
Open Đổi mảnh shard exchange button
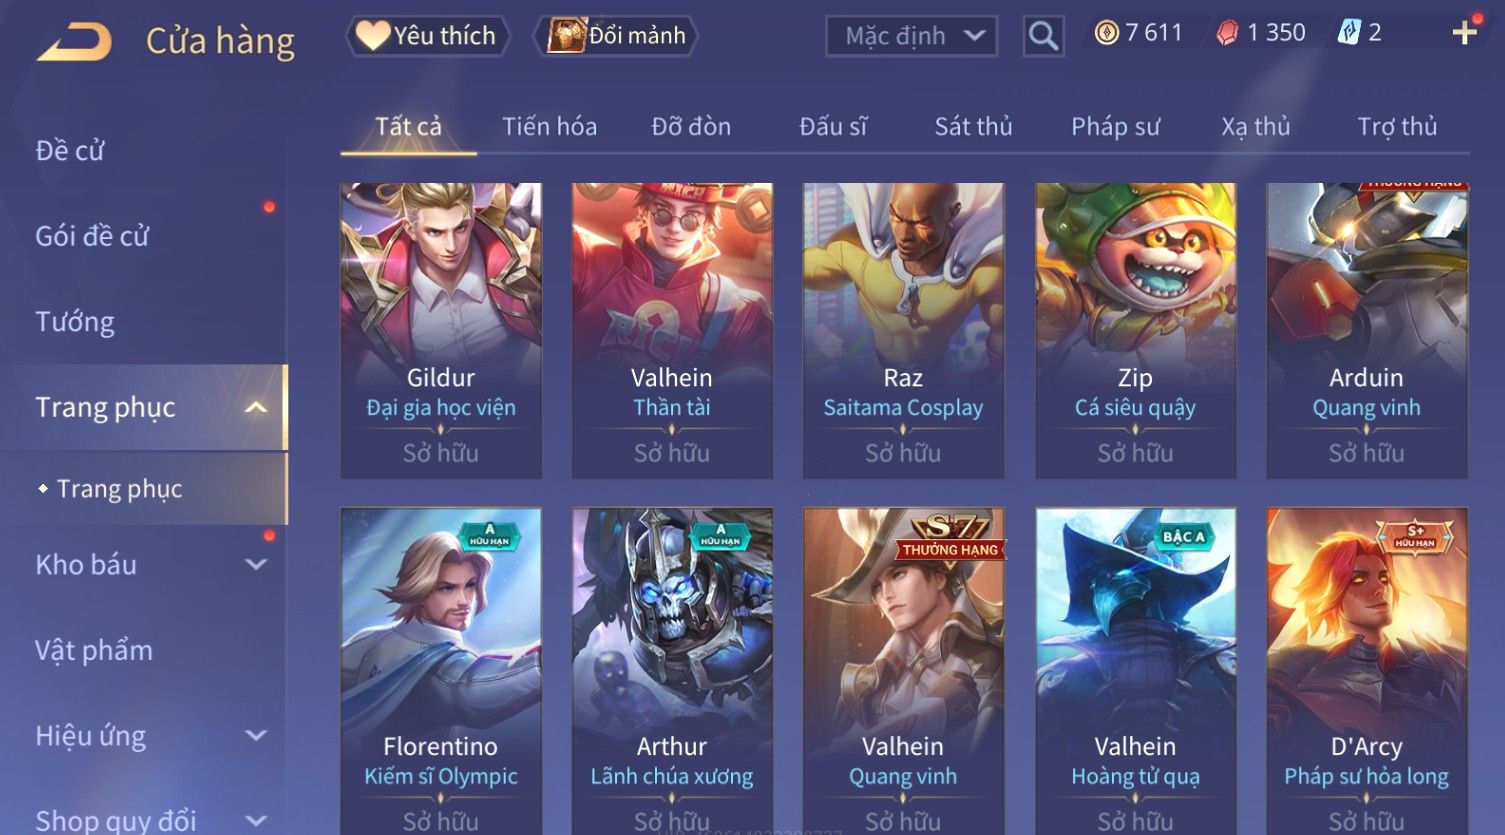click(x=616, y=36)
